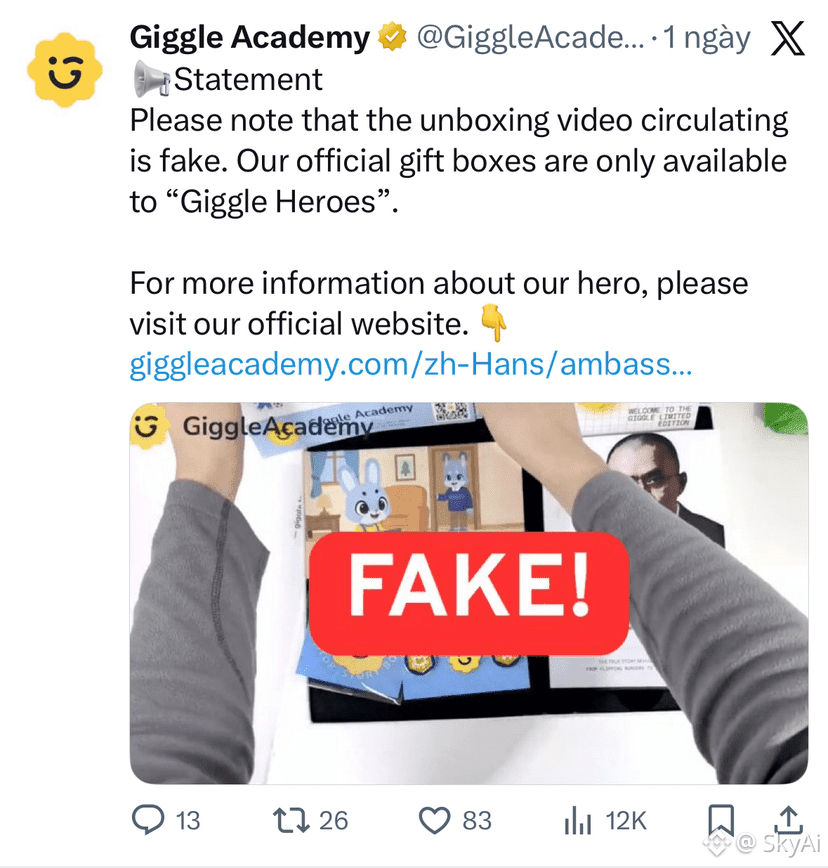Share the post via upload arrow icon

point(790,820)
